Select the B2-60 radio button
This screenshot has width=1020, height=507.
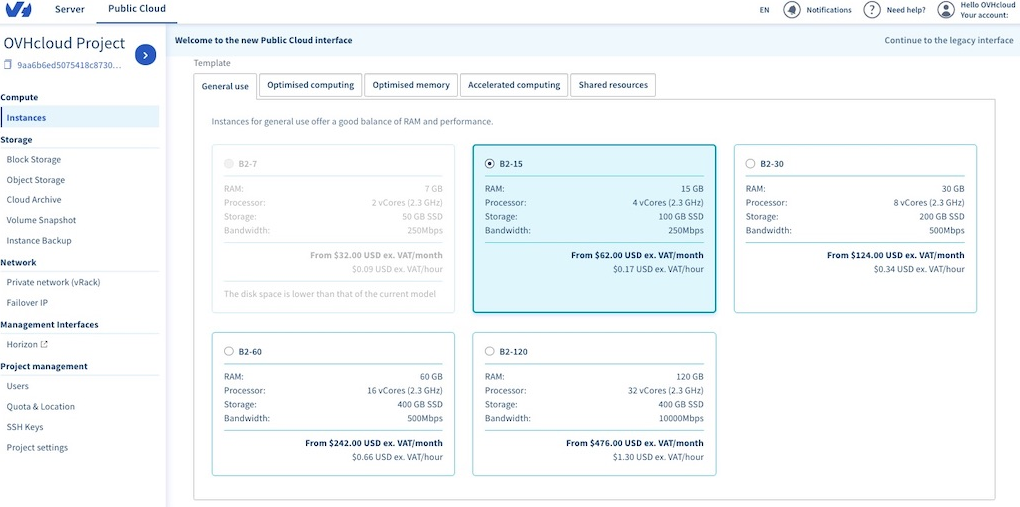[228, 351]
